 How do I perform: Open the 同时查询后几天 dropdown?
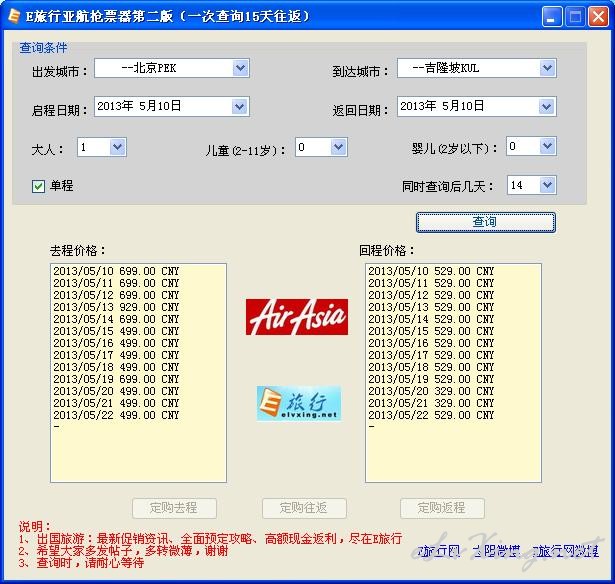click(547, 185)
